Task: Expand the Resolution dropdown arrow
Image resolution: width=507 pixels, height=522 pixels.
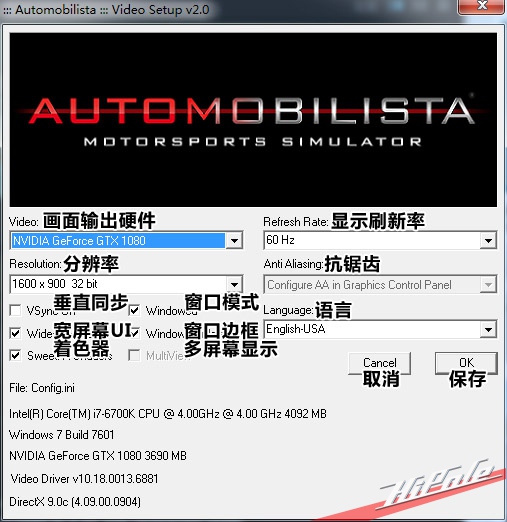Action: (234, 284)
